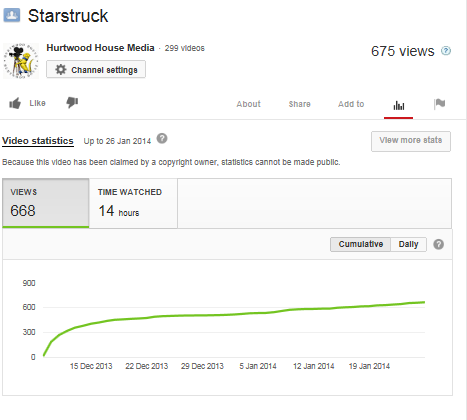Select the VIEWS 668 metric tab
The image size is (467, 420).
(46, 203)
